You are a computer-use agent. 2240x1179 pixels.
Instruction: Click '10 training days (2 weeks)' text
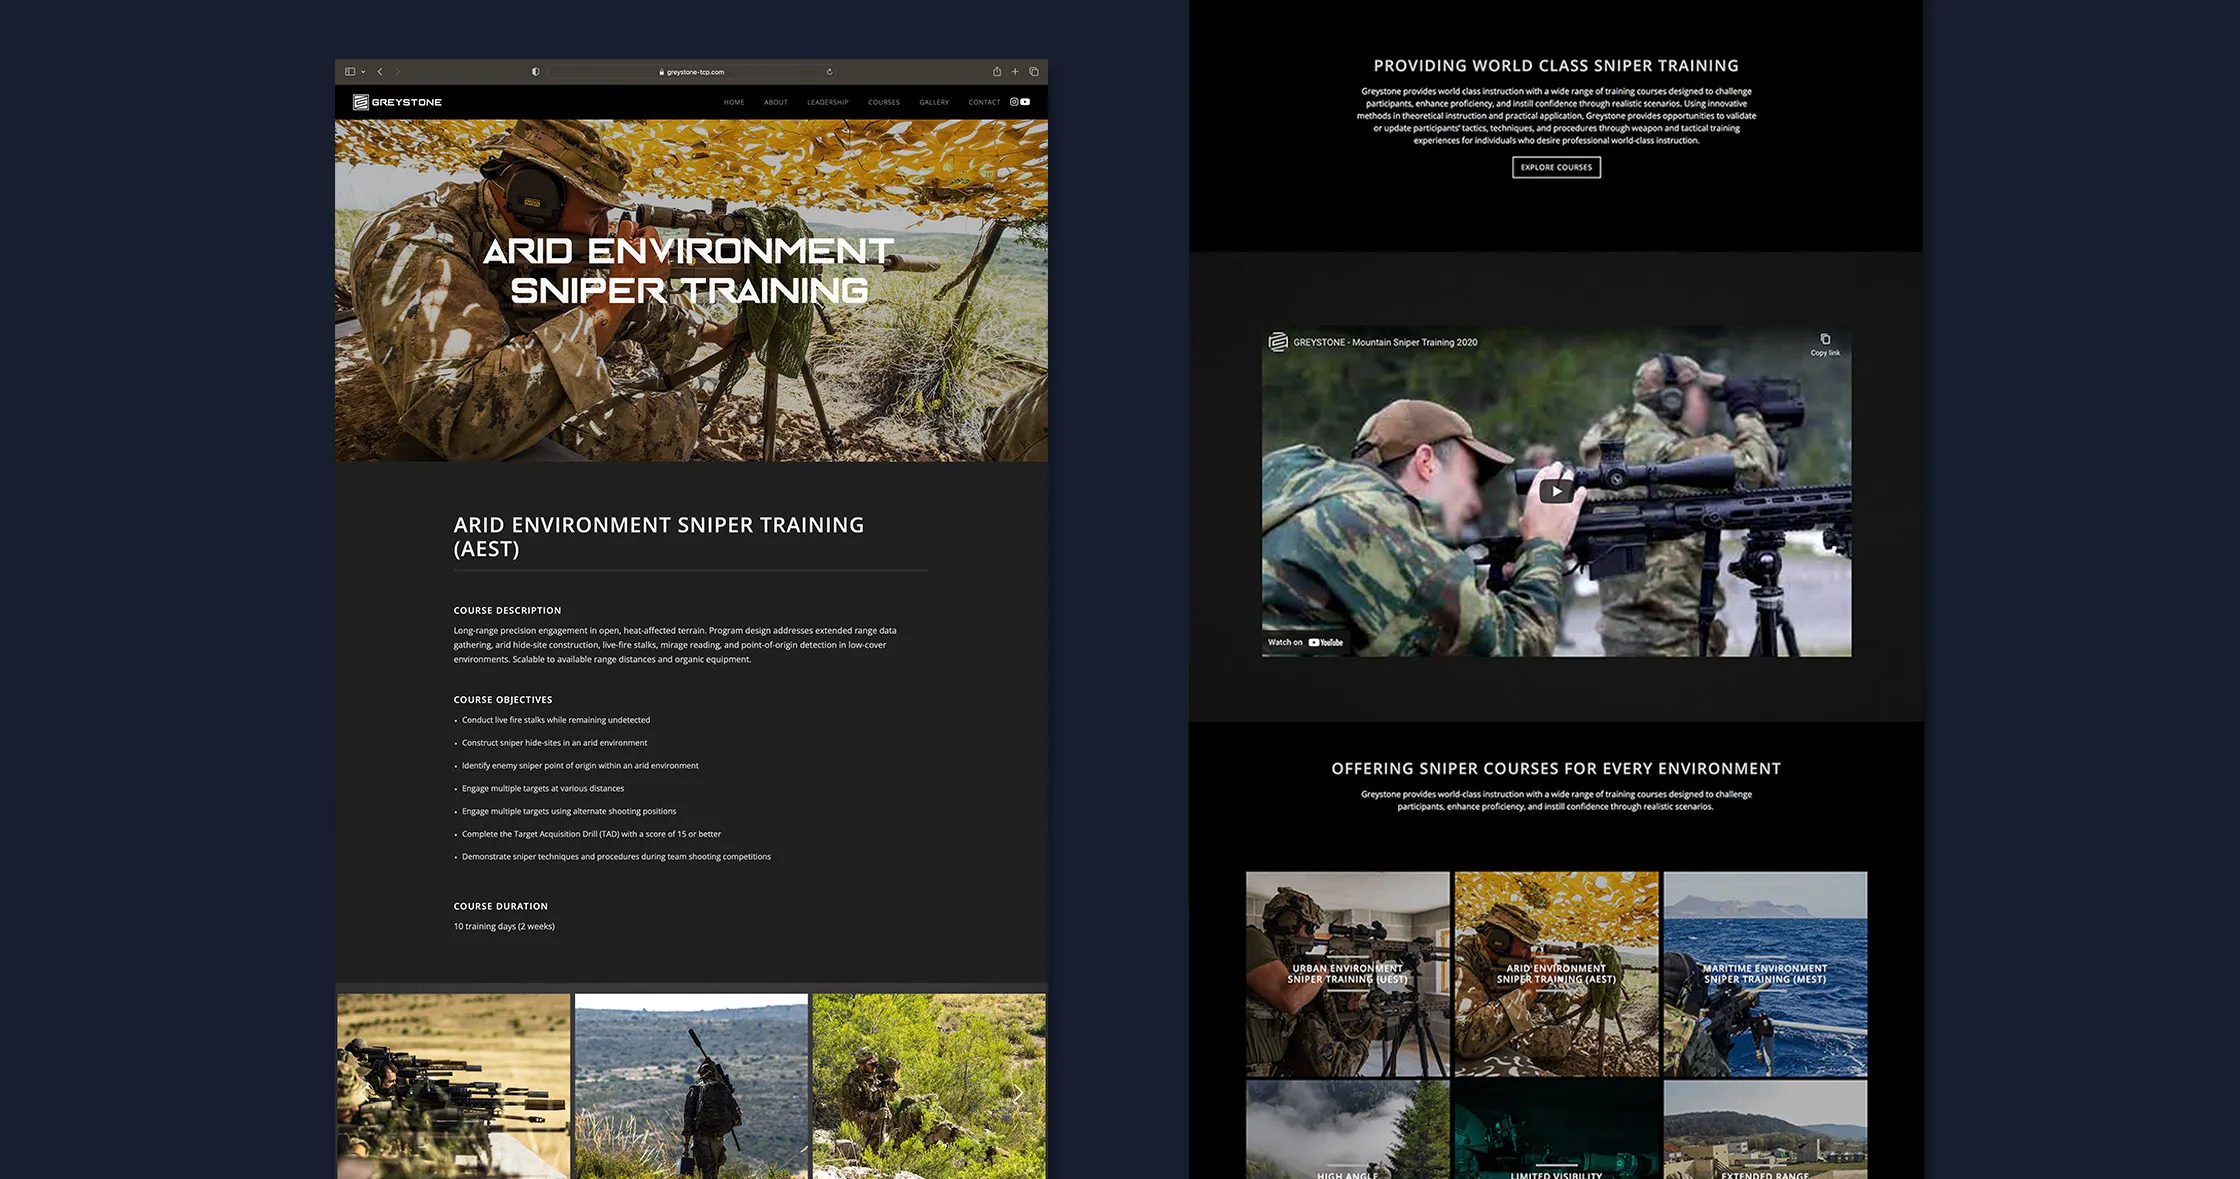(504, 926)
